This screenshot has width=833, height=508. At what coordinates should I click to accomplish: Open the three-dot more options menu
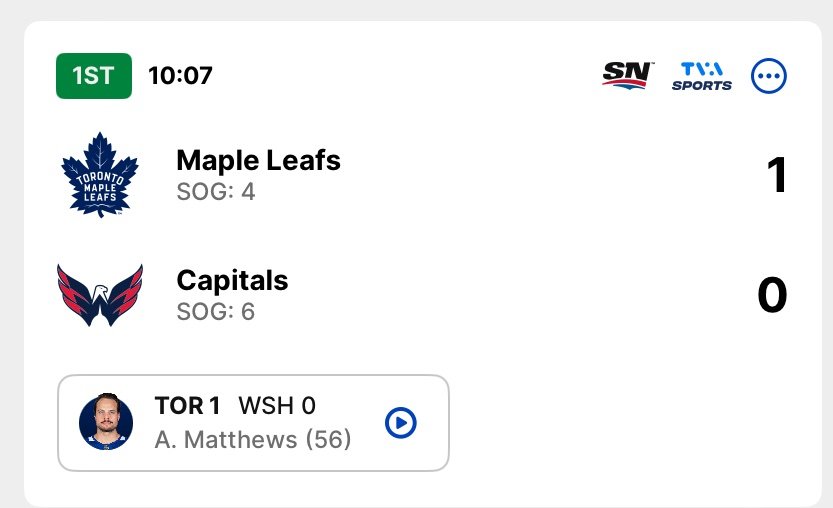pyautogui.click(x=769, y=76)
